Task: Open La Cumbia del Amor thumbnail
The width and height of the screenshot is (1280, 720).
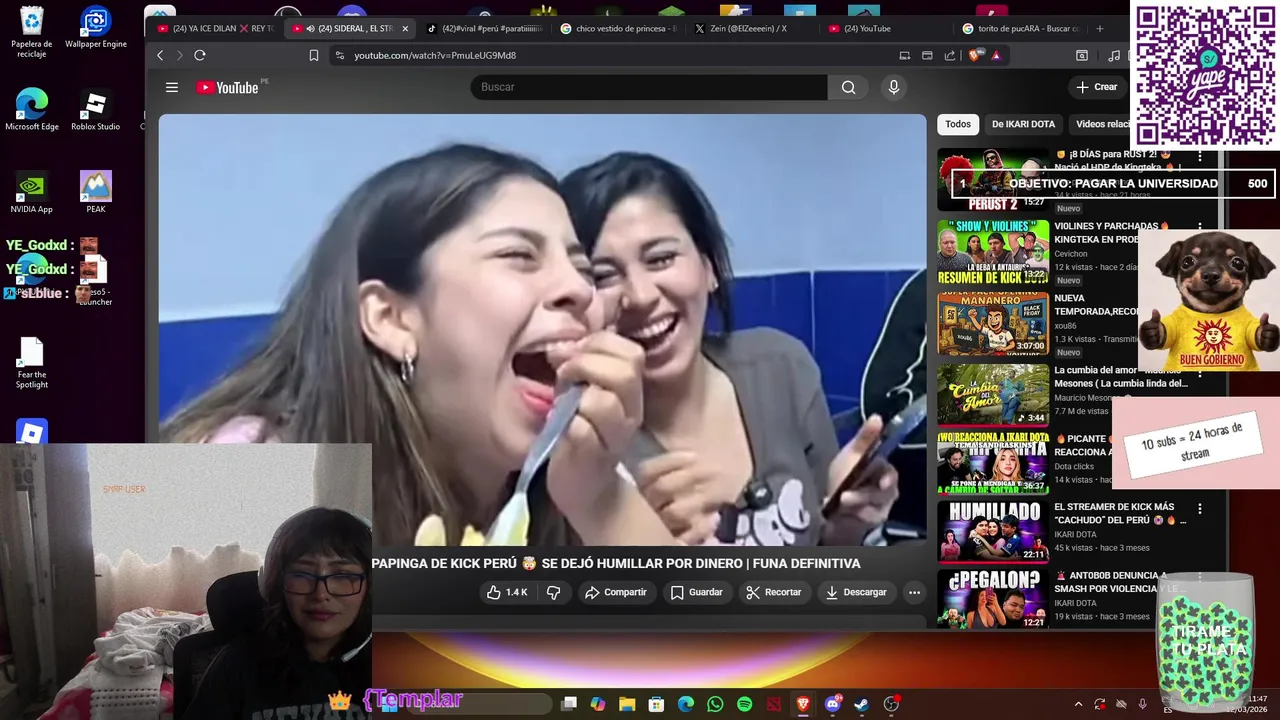Action: [993, 395]
